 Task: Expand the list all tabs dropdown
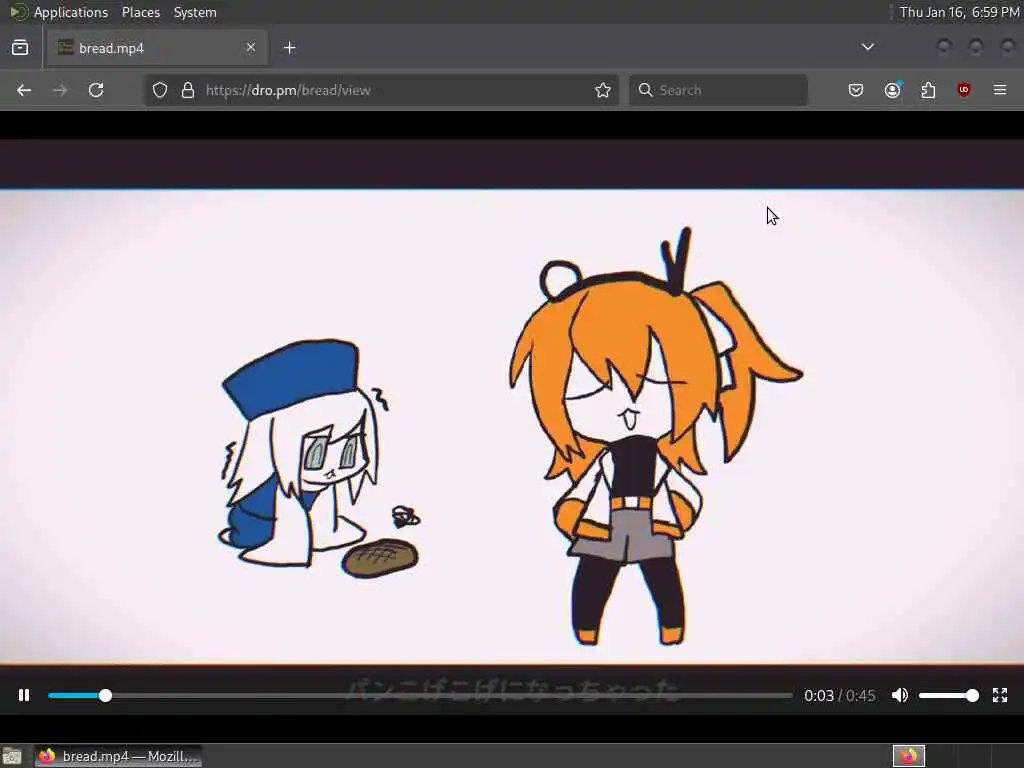coord(868,47)
